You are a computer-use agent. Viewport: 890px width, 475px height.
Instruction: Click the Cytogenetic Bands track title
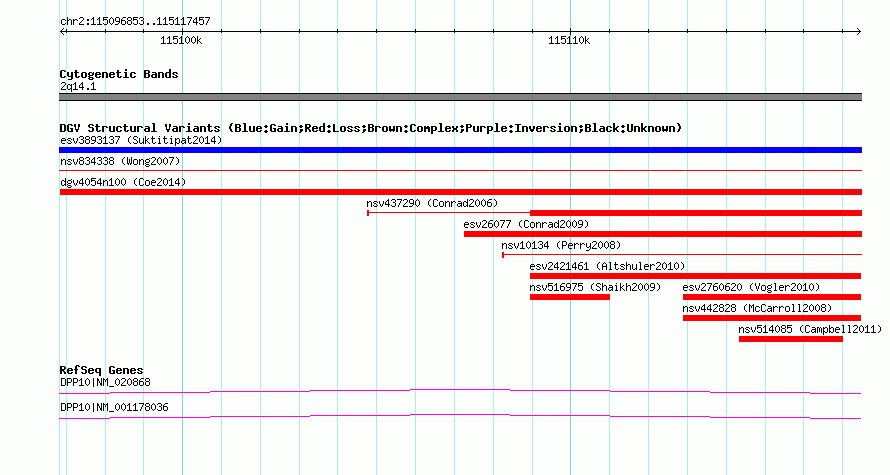tap(119, 74)
